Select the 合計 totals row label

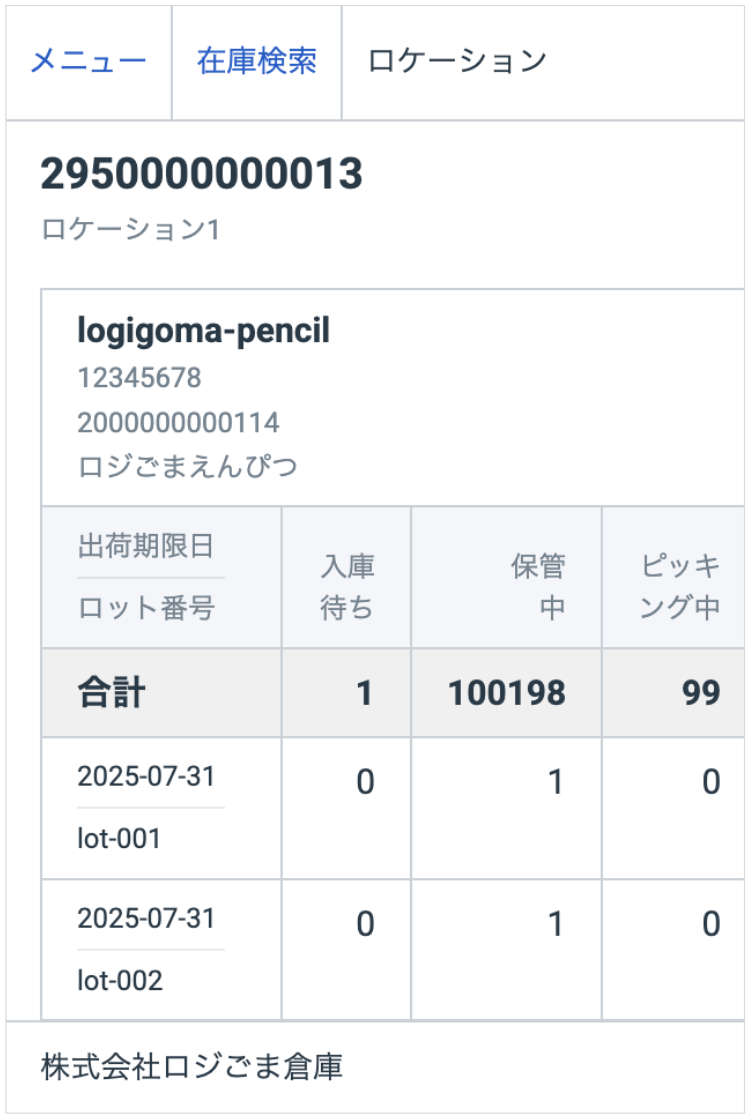point(112,694)
